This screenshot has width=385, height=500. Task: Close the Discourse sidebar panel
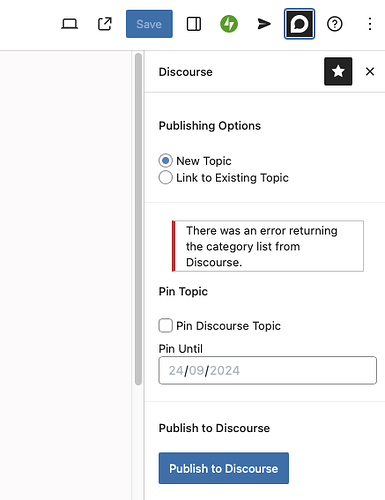370,71
